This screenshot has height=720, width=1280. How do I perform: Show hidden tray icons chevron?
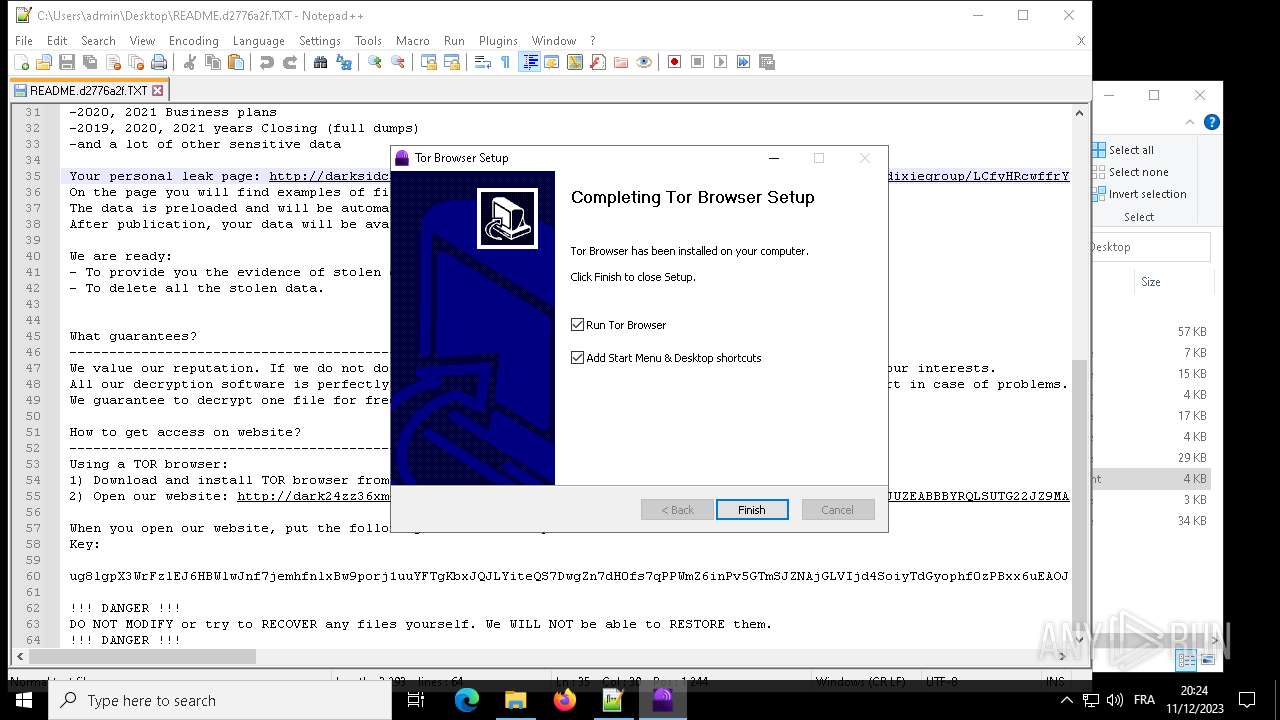pos(1066,700)
